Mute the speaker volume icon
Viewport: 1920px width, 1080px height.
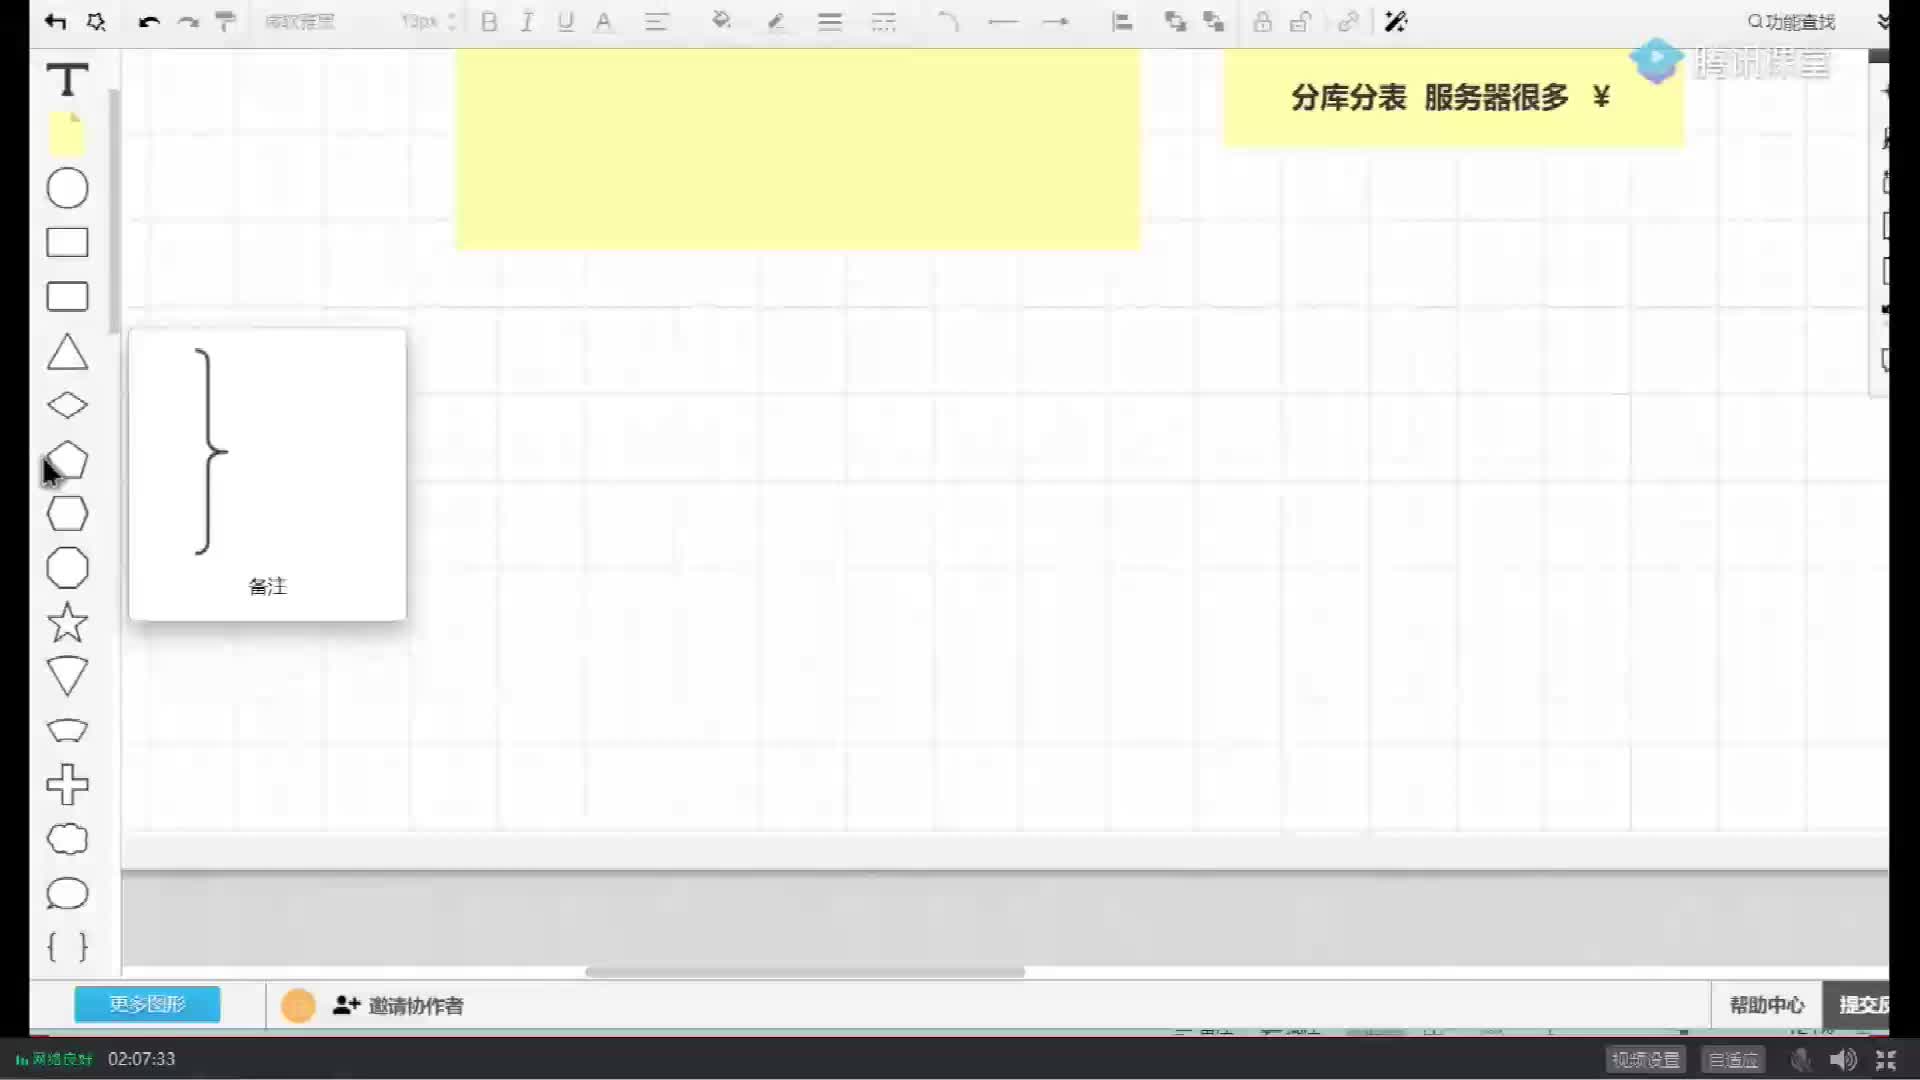pyautogui.click(x=1843, y=1059)
